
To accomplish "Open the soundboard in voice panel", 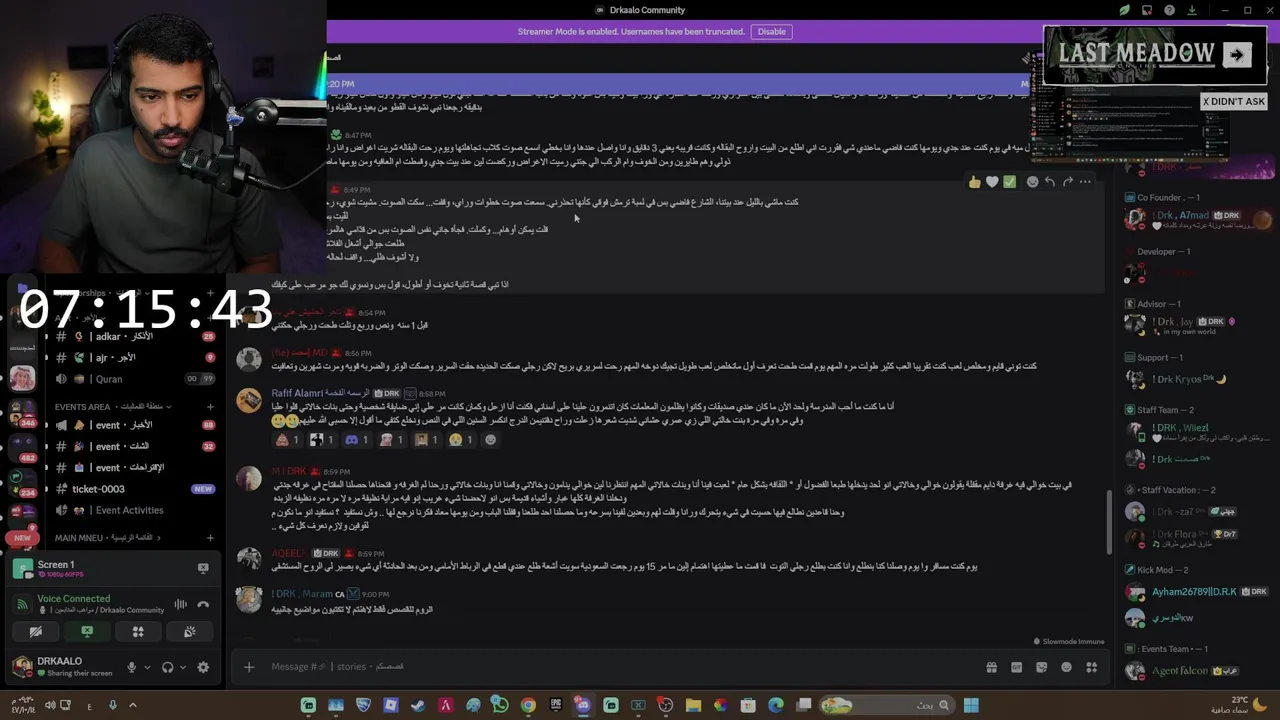I will point(189,632).
